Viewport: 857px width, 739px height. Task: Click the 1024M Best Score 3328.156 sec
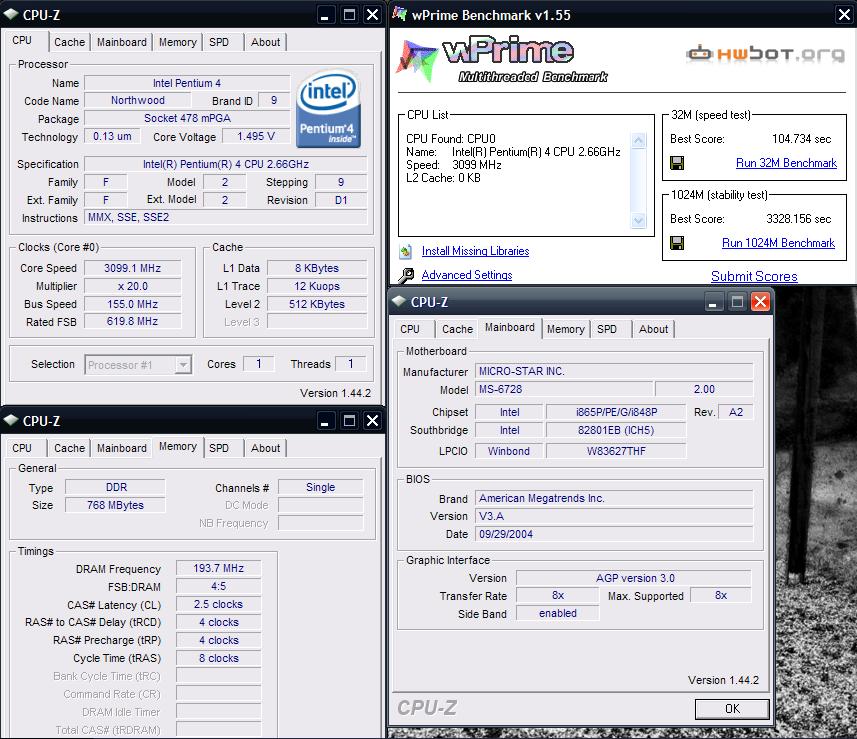[x=799, y=219]
